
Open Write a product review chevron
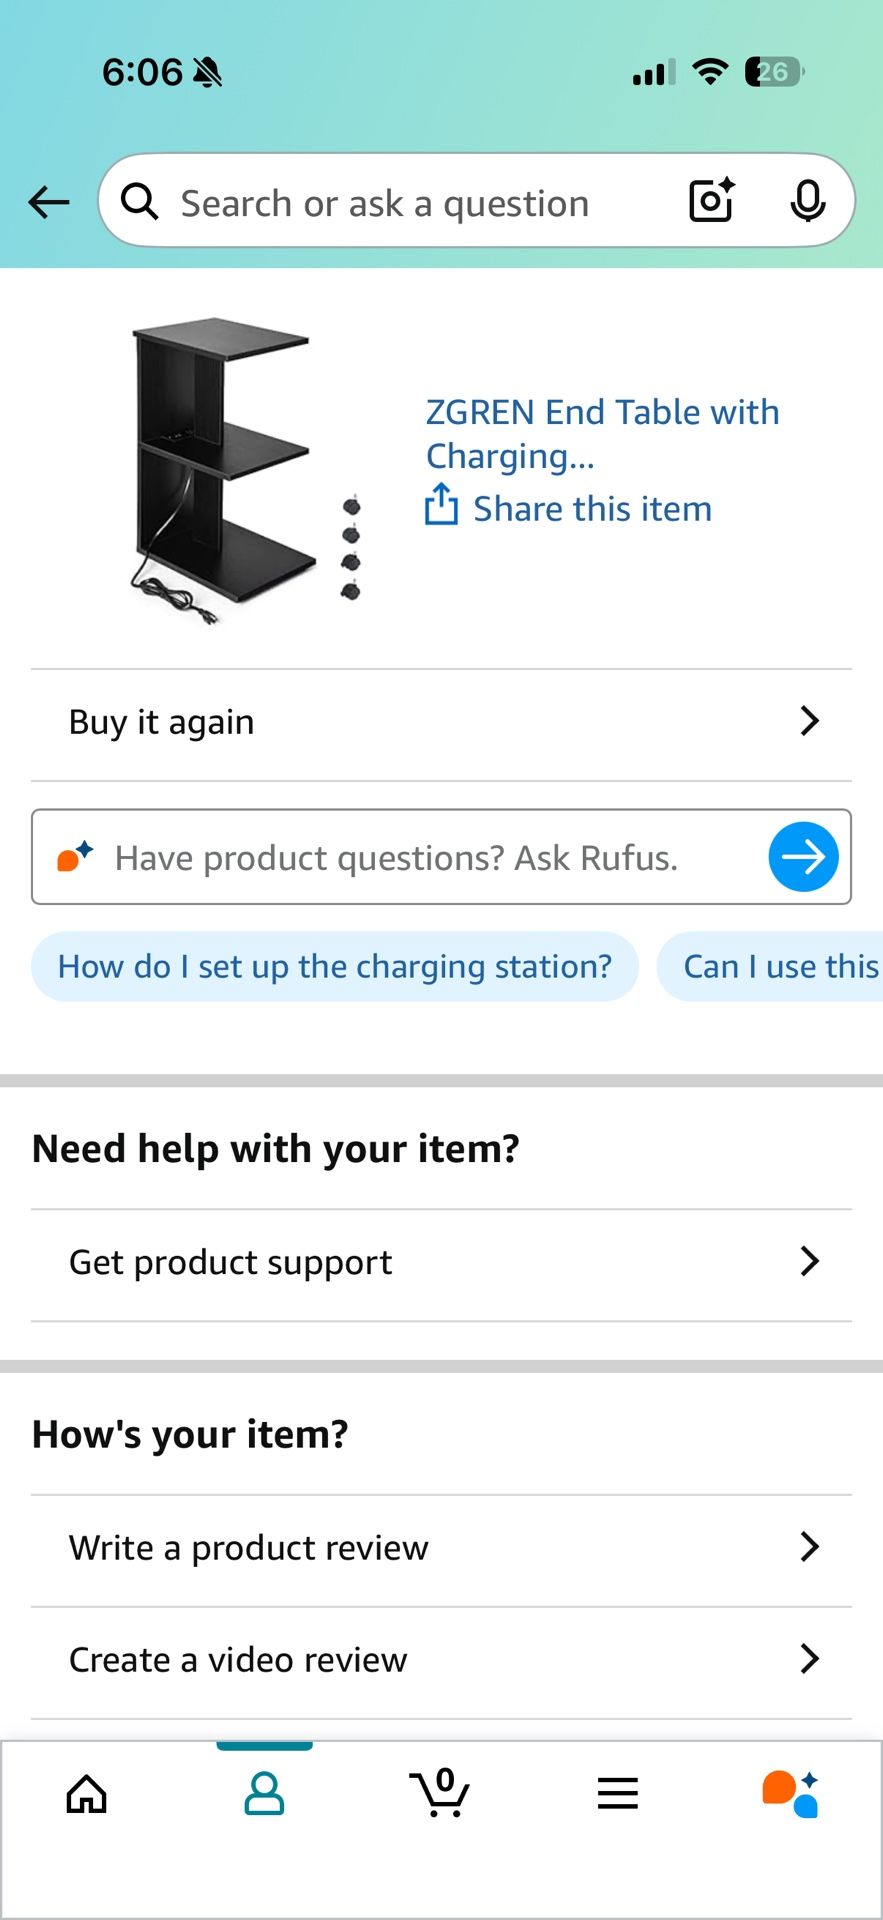pos(809,1548)
